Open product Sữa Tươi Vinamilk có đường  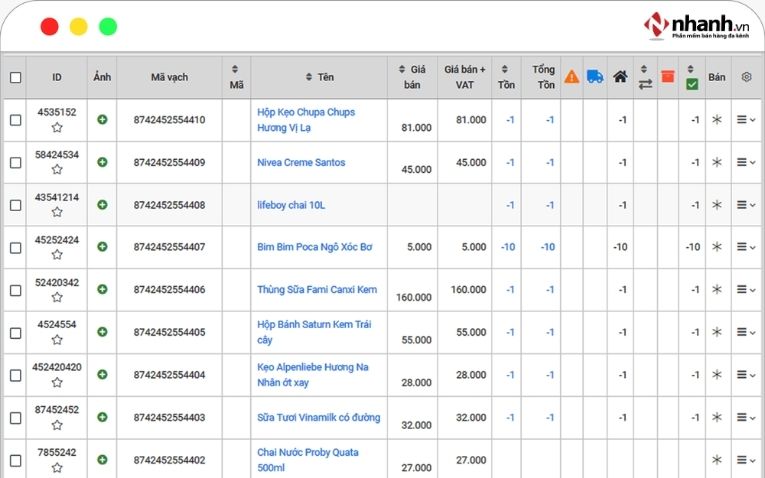pos(319,418)
